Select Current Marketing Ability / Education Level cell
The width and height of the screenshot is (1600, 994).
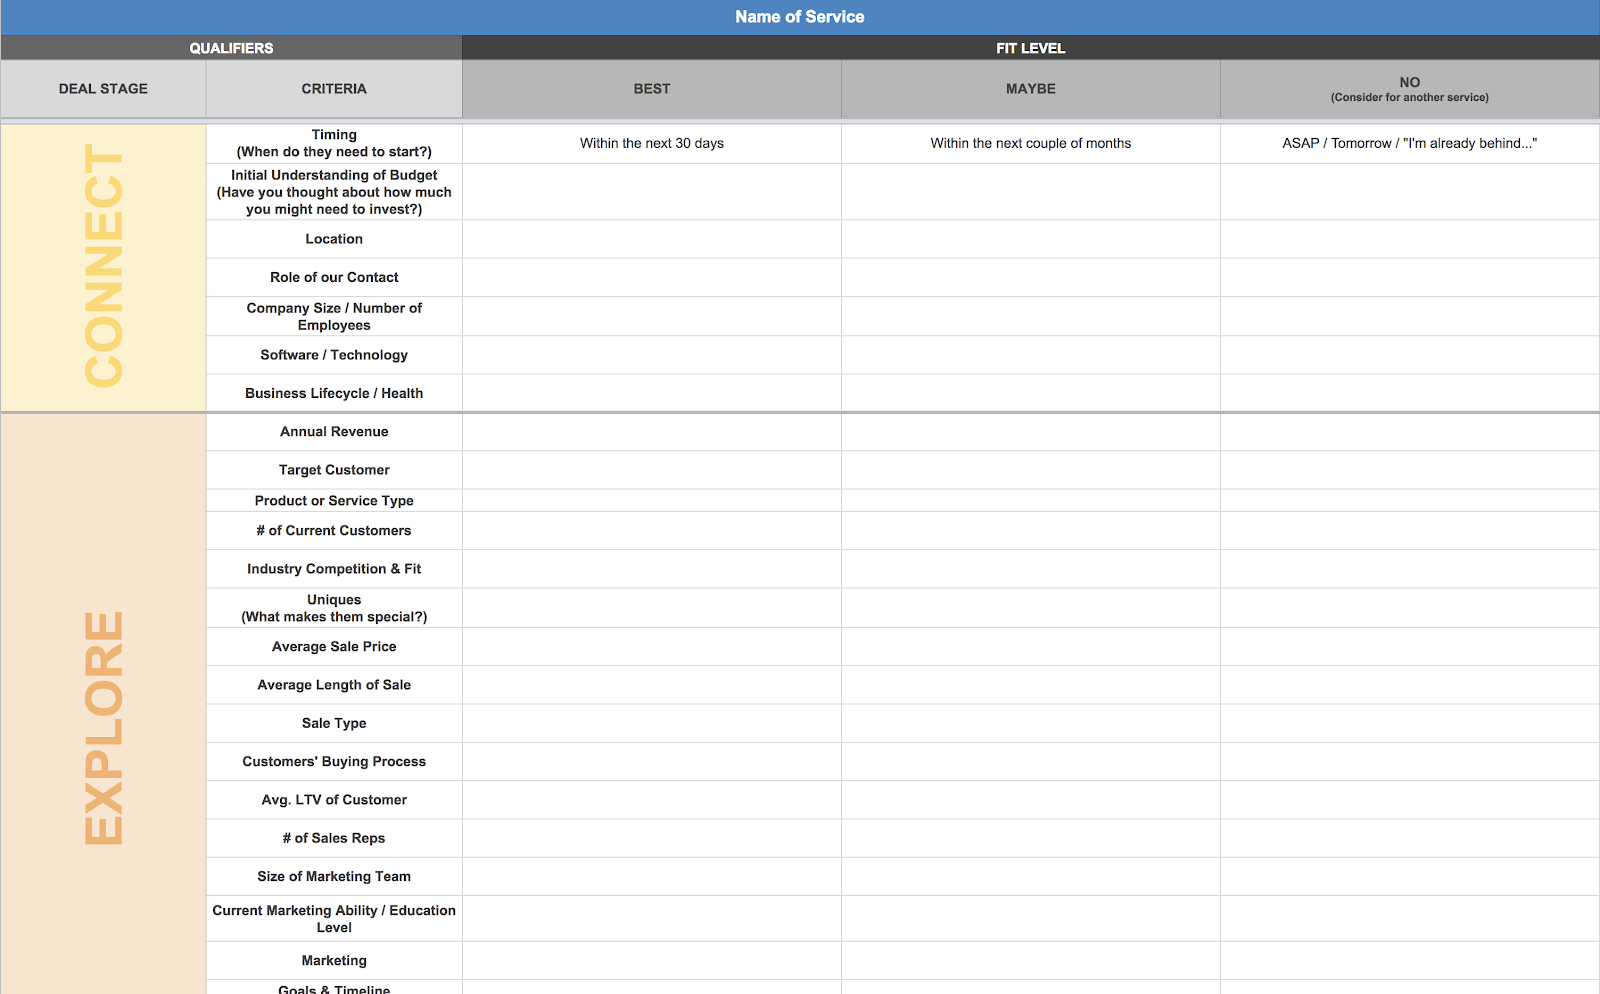point(334,919)
